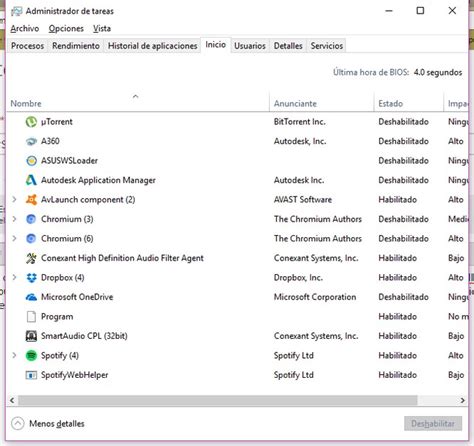Minimize the Administrador de tareas window
This screenshot has height=446, width=474.
coord(389,11)
